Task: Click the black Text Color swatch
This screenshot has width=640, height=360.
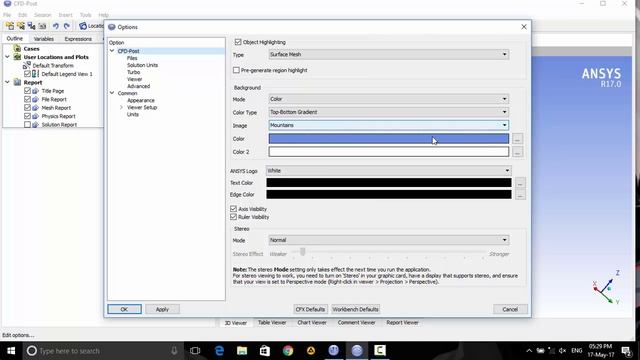Action: (x=389, y=183)
